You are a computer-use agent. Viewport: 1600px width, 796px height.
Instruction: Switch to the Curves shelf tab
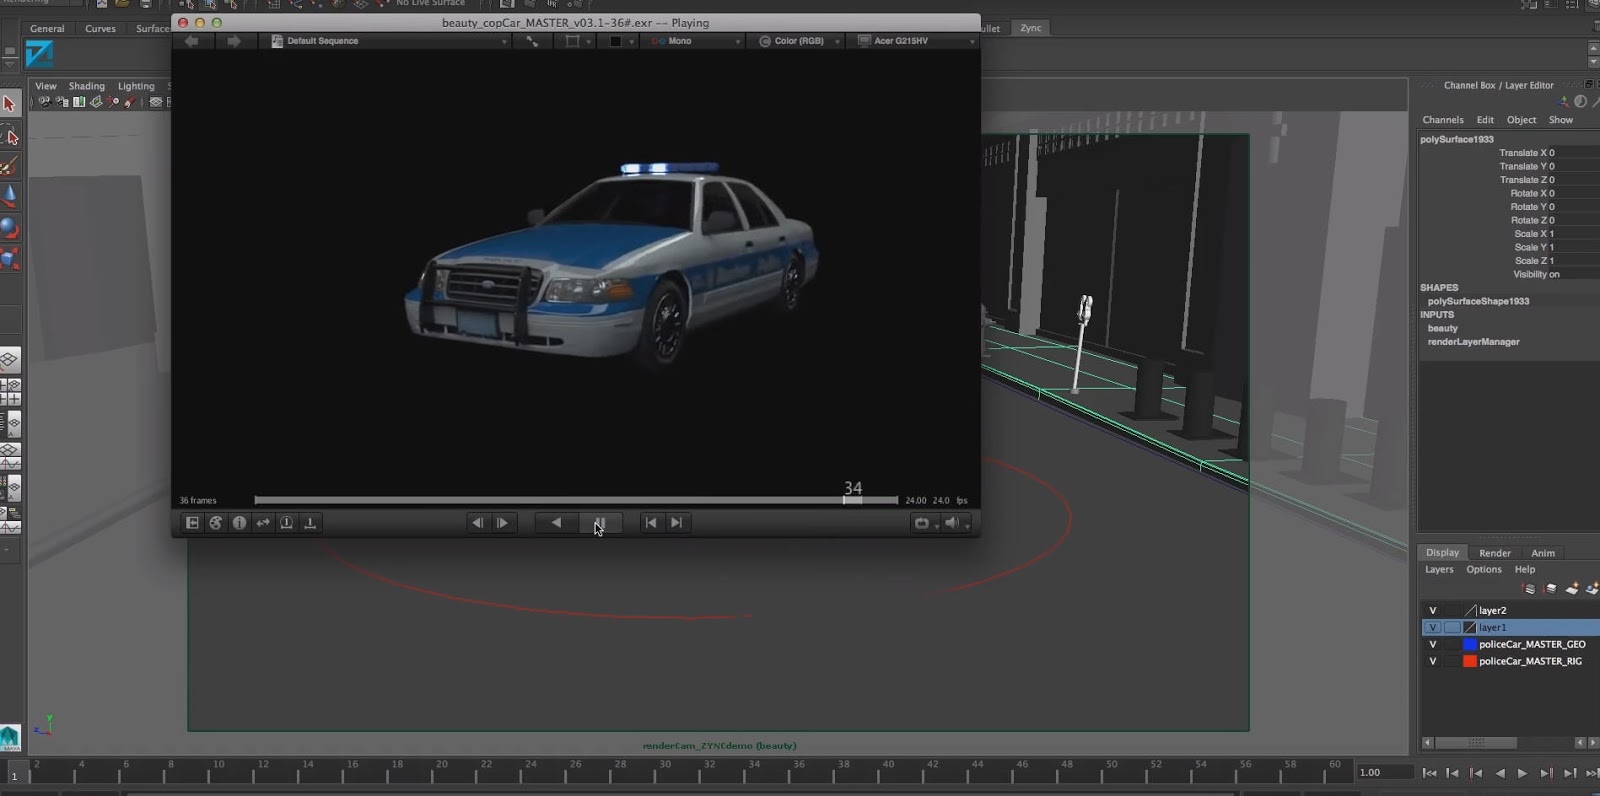tap(100, 28)
